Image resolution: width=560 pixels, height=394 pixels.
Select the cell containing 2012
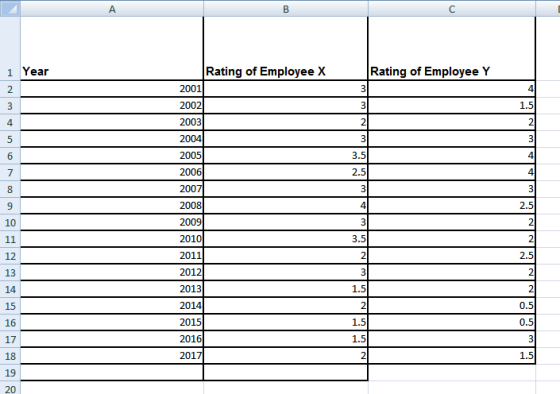point(112,272)
